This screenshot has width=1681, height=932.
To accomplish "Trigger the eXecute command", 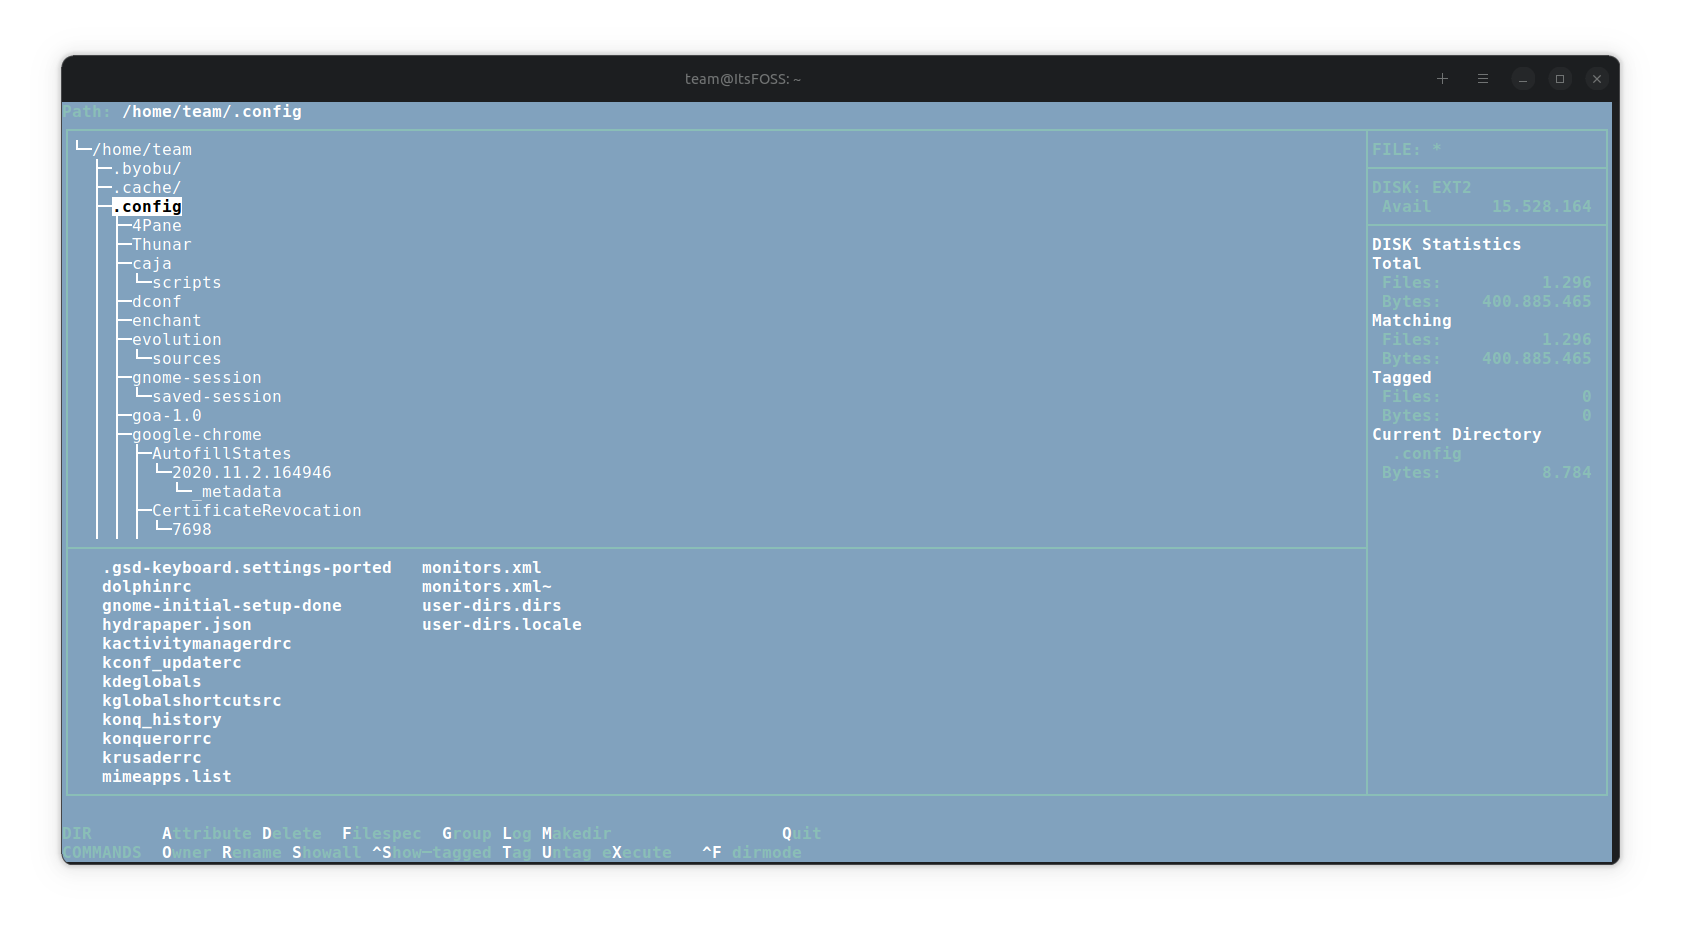I will [637, 852].
